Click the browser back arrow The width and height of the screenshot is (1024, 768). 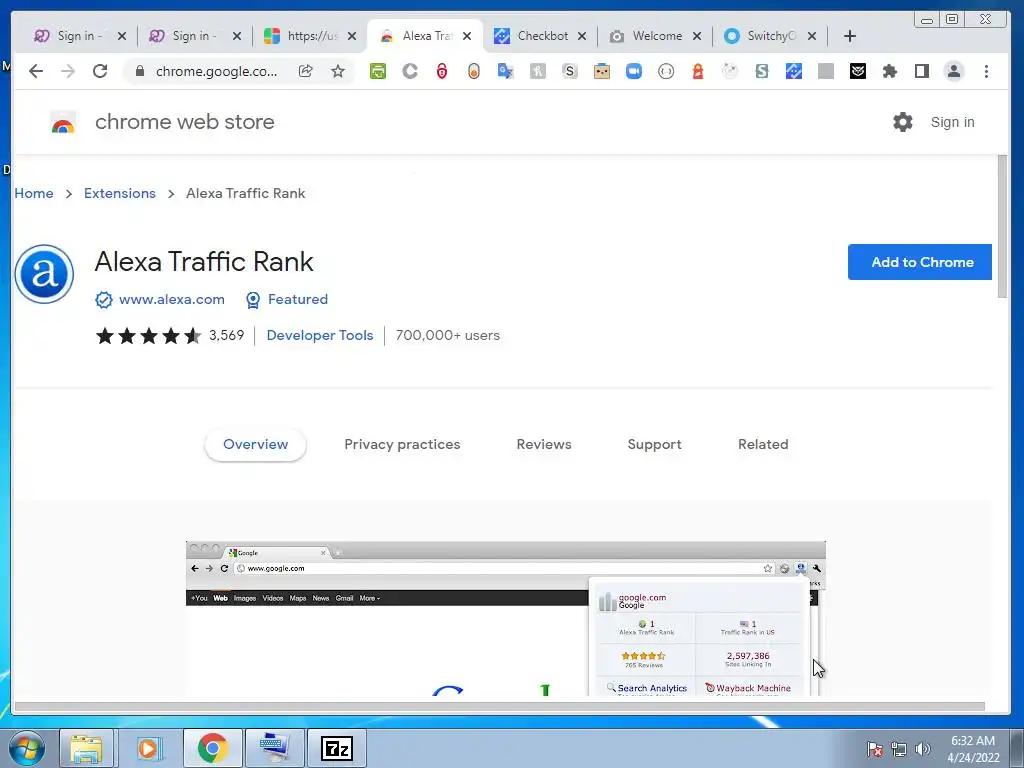pos(36,71)
